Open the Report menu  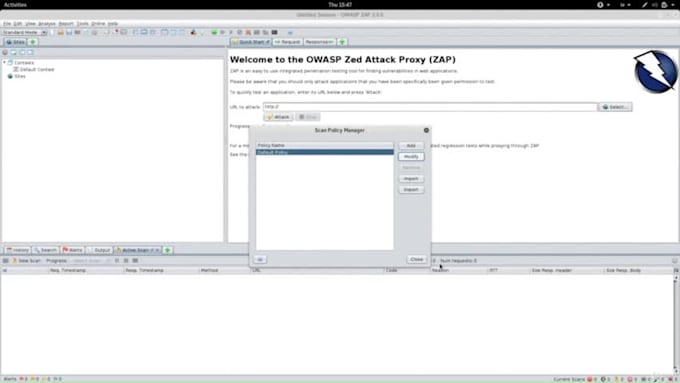66,23
